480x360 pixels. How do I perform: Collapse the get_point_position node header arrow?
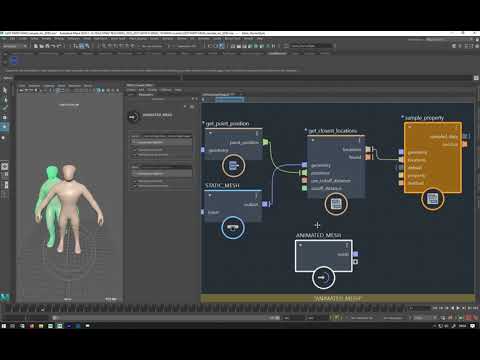click(210, 133)
